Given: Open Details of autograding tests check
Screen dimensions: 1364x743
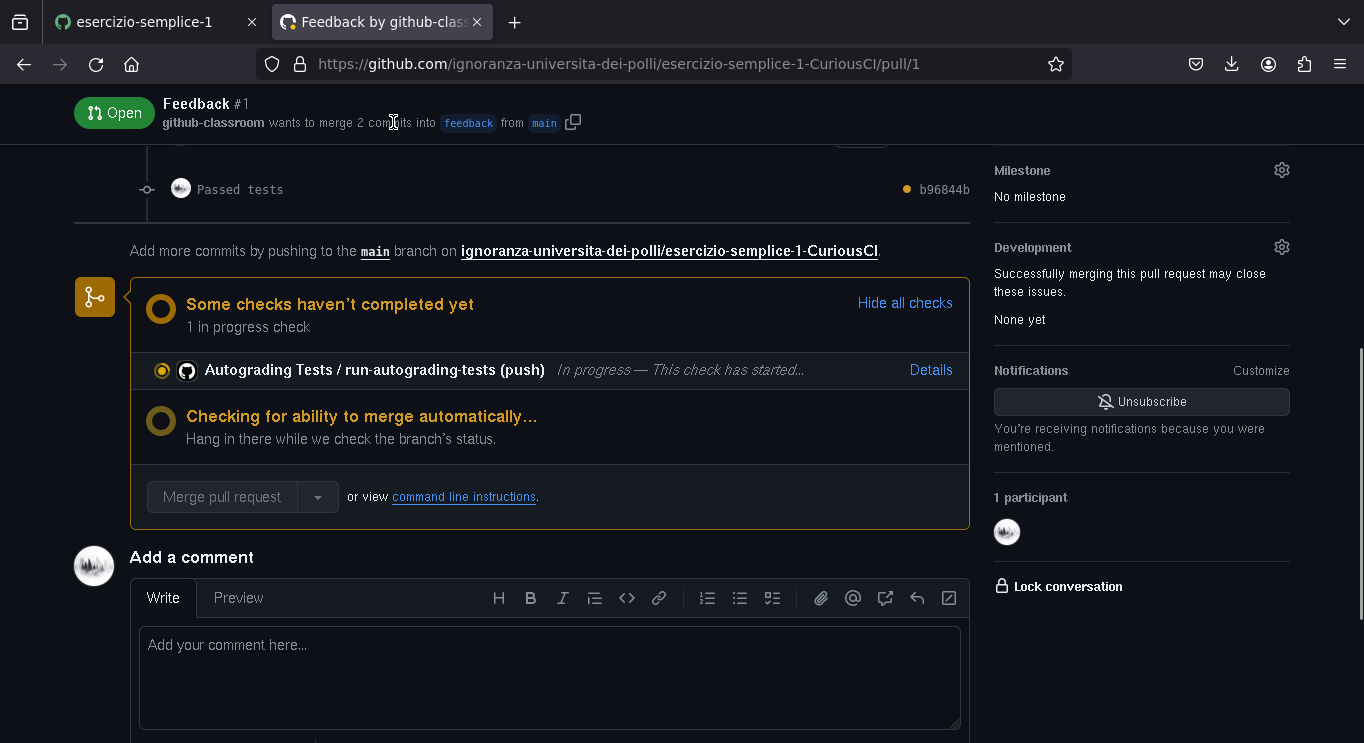Looking at the screenshot, I should point(931,370).
